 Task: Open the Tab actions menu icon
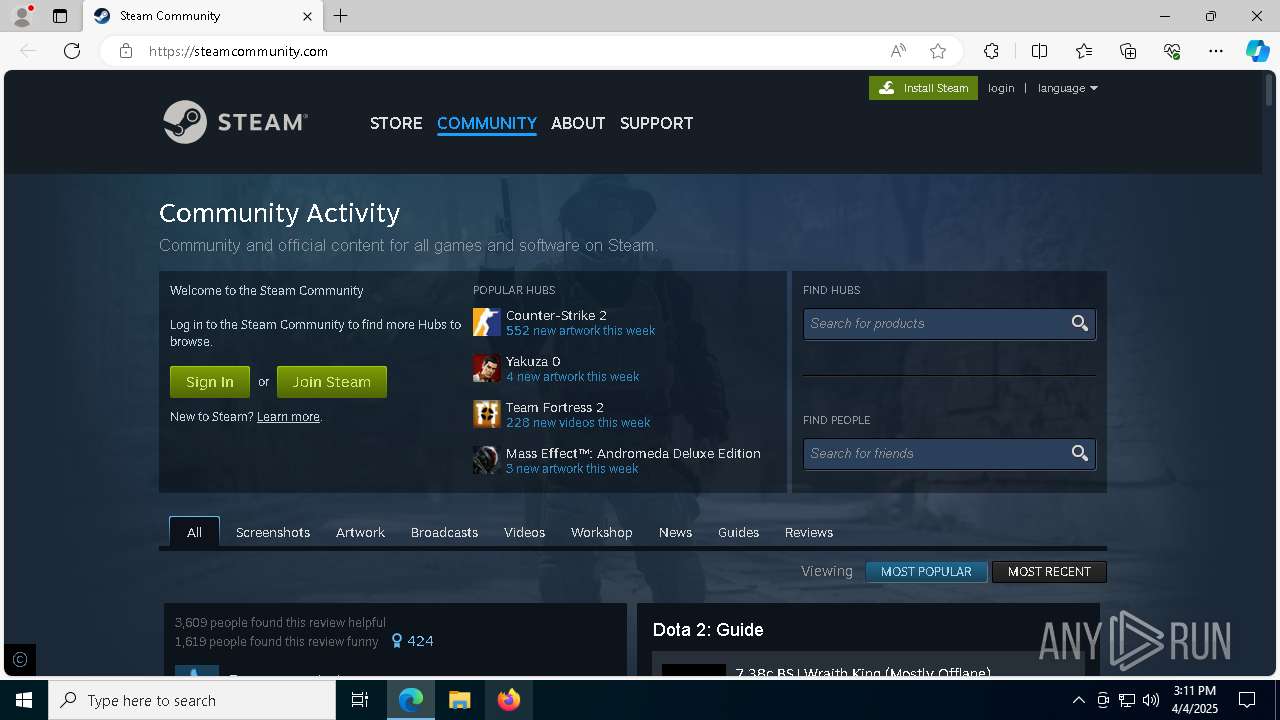click(60, 16)
